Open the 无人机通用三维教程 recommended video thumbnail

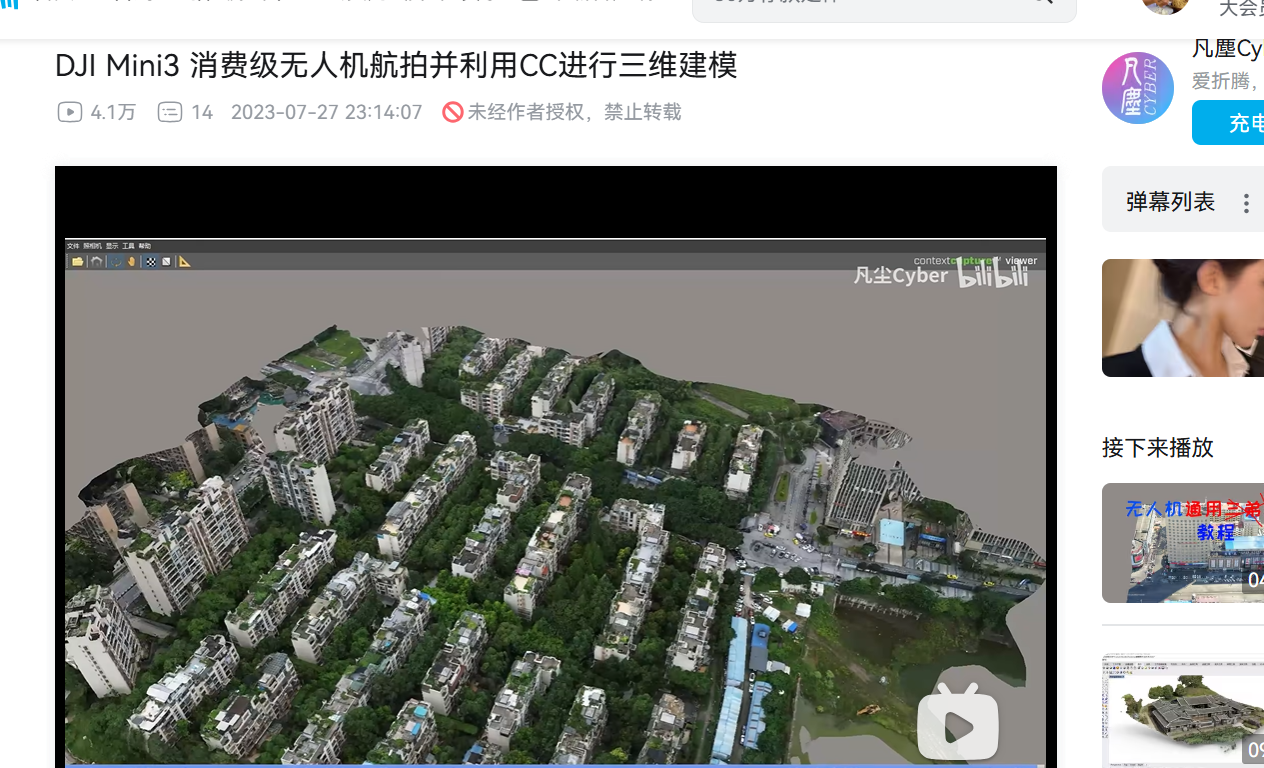coord(1183,543)
